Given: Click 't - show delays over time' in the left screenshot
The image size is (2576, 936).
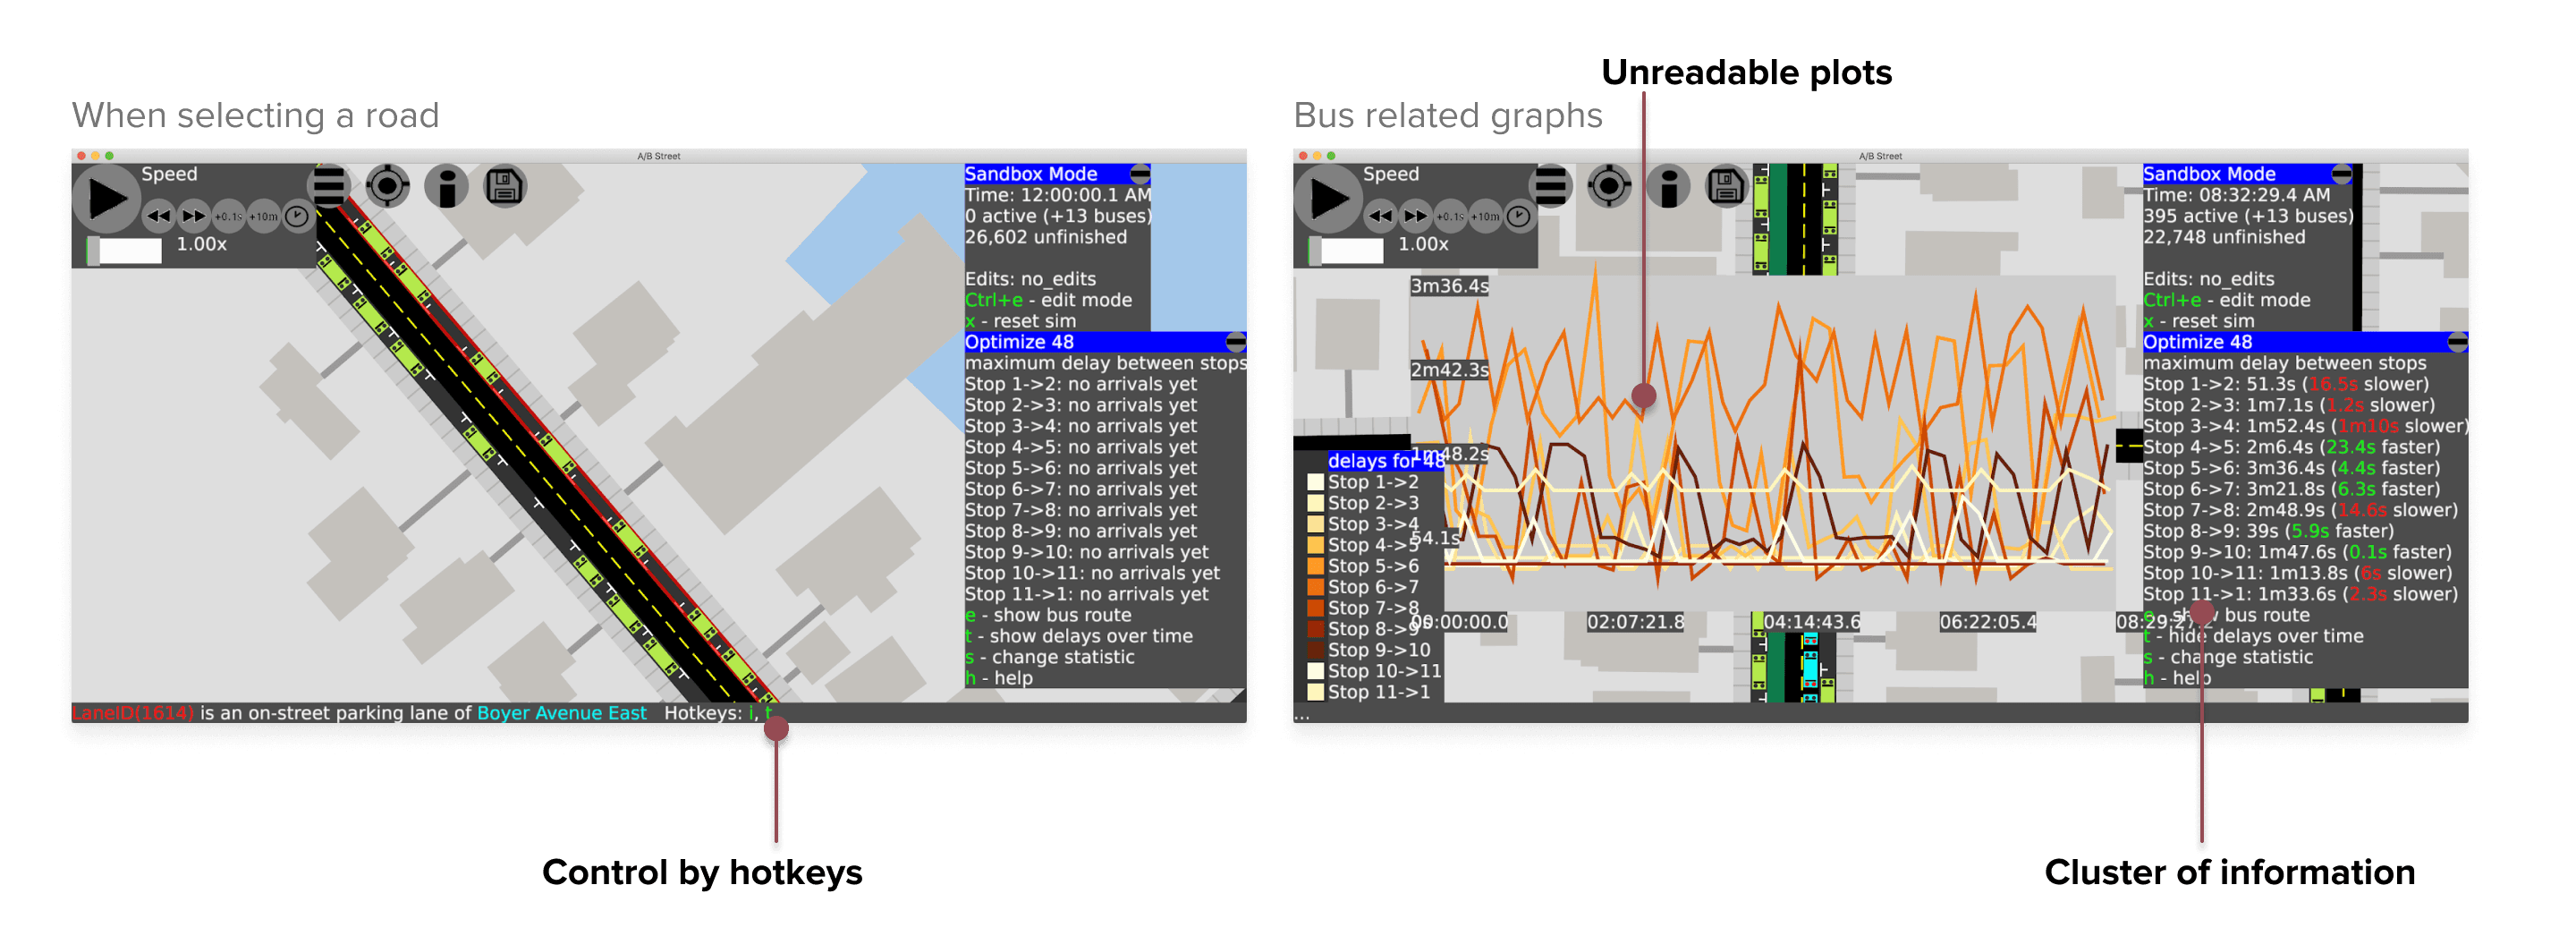Looking at the screenshot, I should pos(1079,636).
